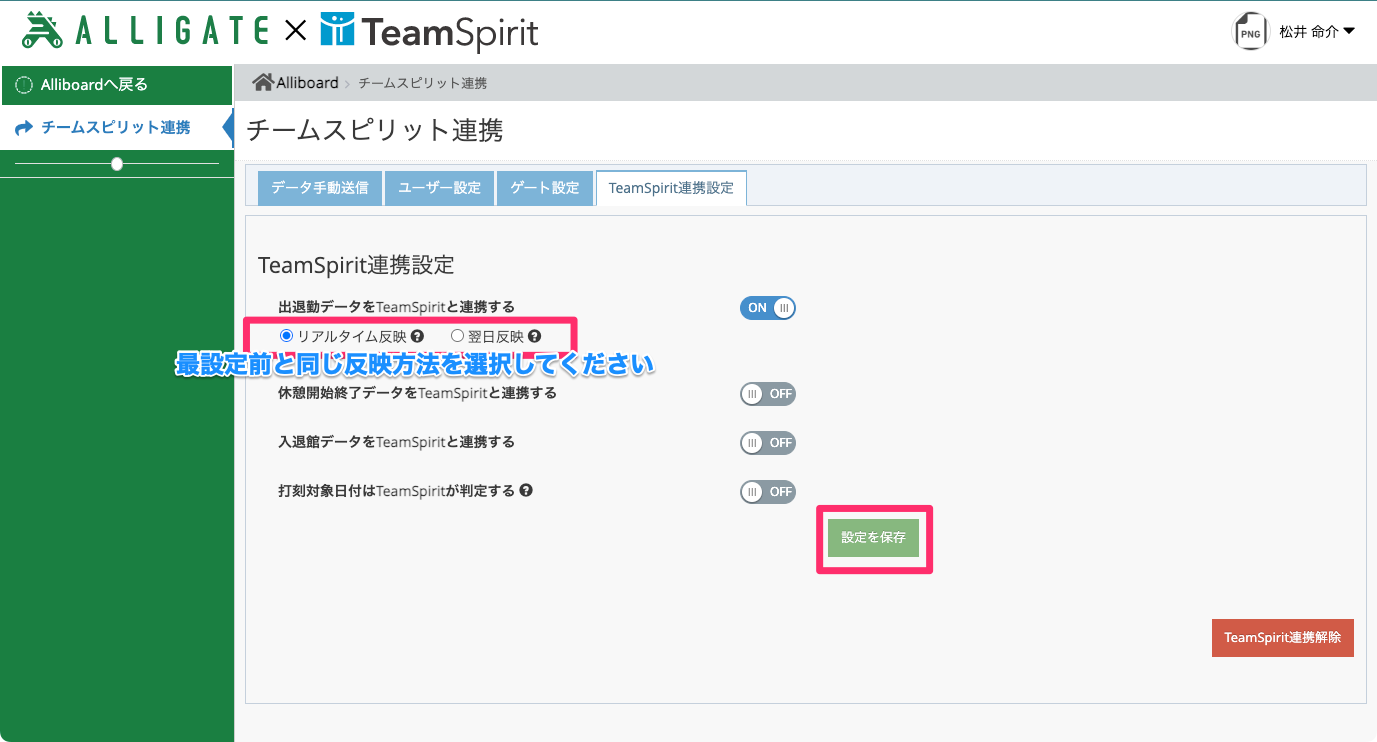Click the sidebar slider handle

pos(117,164)
